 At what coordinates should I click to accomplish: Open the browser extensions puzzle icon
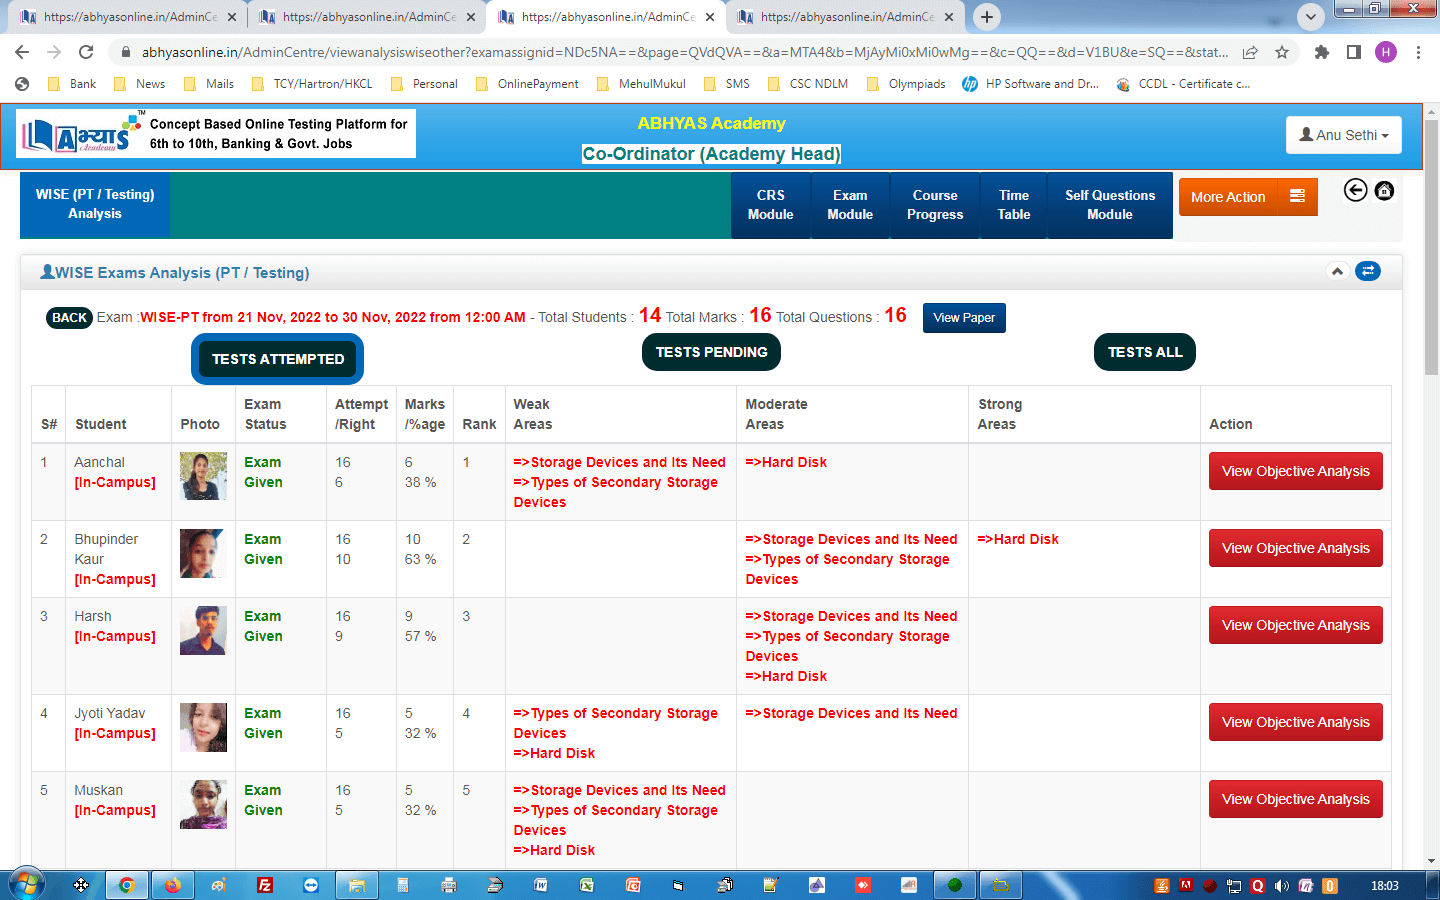pyautogui.click(x=1322, y=52)
